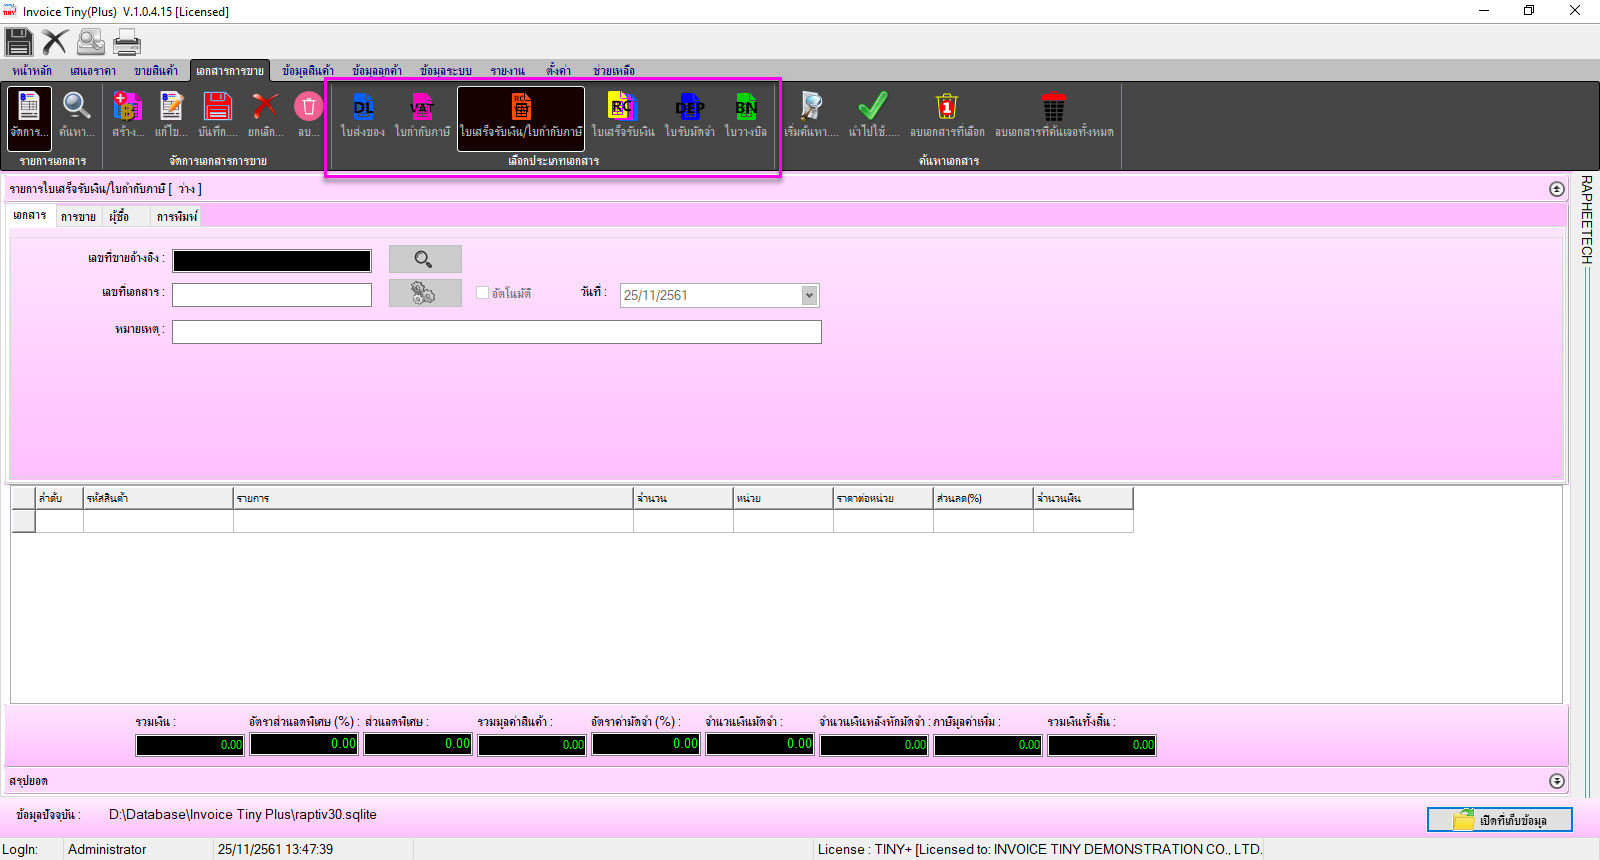Click the black X icon in quick toolbar
The image size is (1600, 860).
tap(55, 42)
